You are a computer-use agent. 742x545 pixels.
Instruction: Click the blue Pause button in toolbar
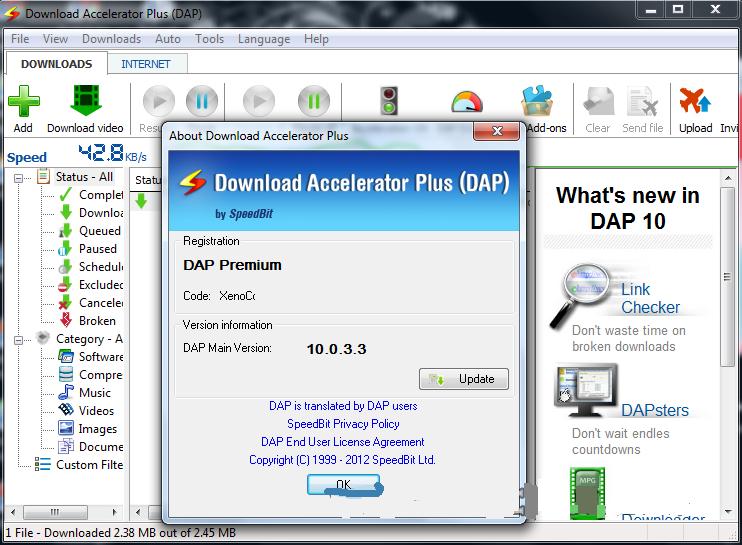pyautogui.click(x=202, y=101)
